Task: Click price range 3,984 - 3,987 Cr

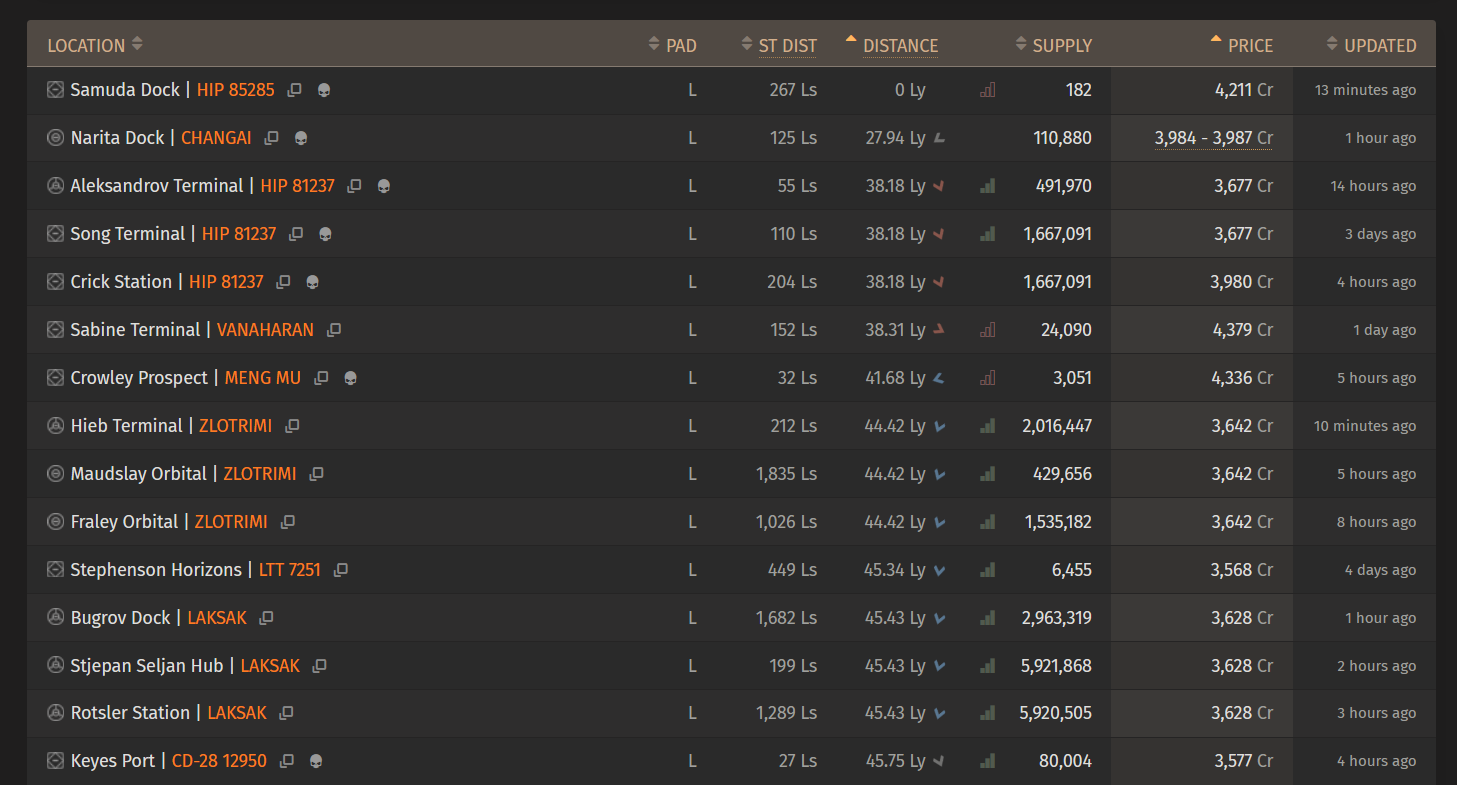Action: click(1213, 138)
